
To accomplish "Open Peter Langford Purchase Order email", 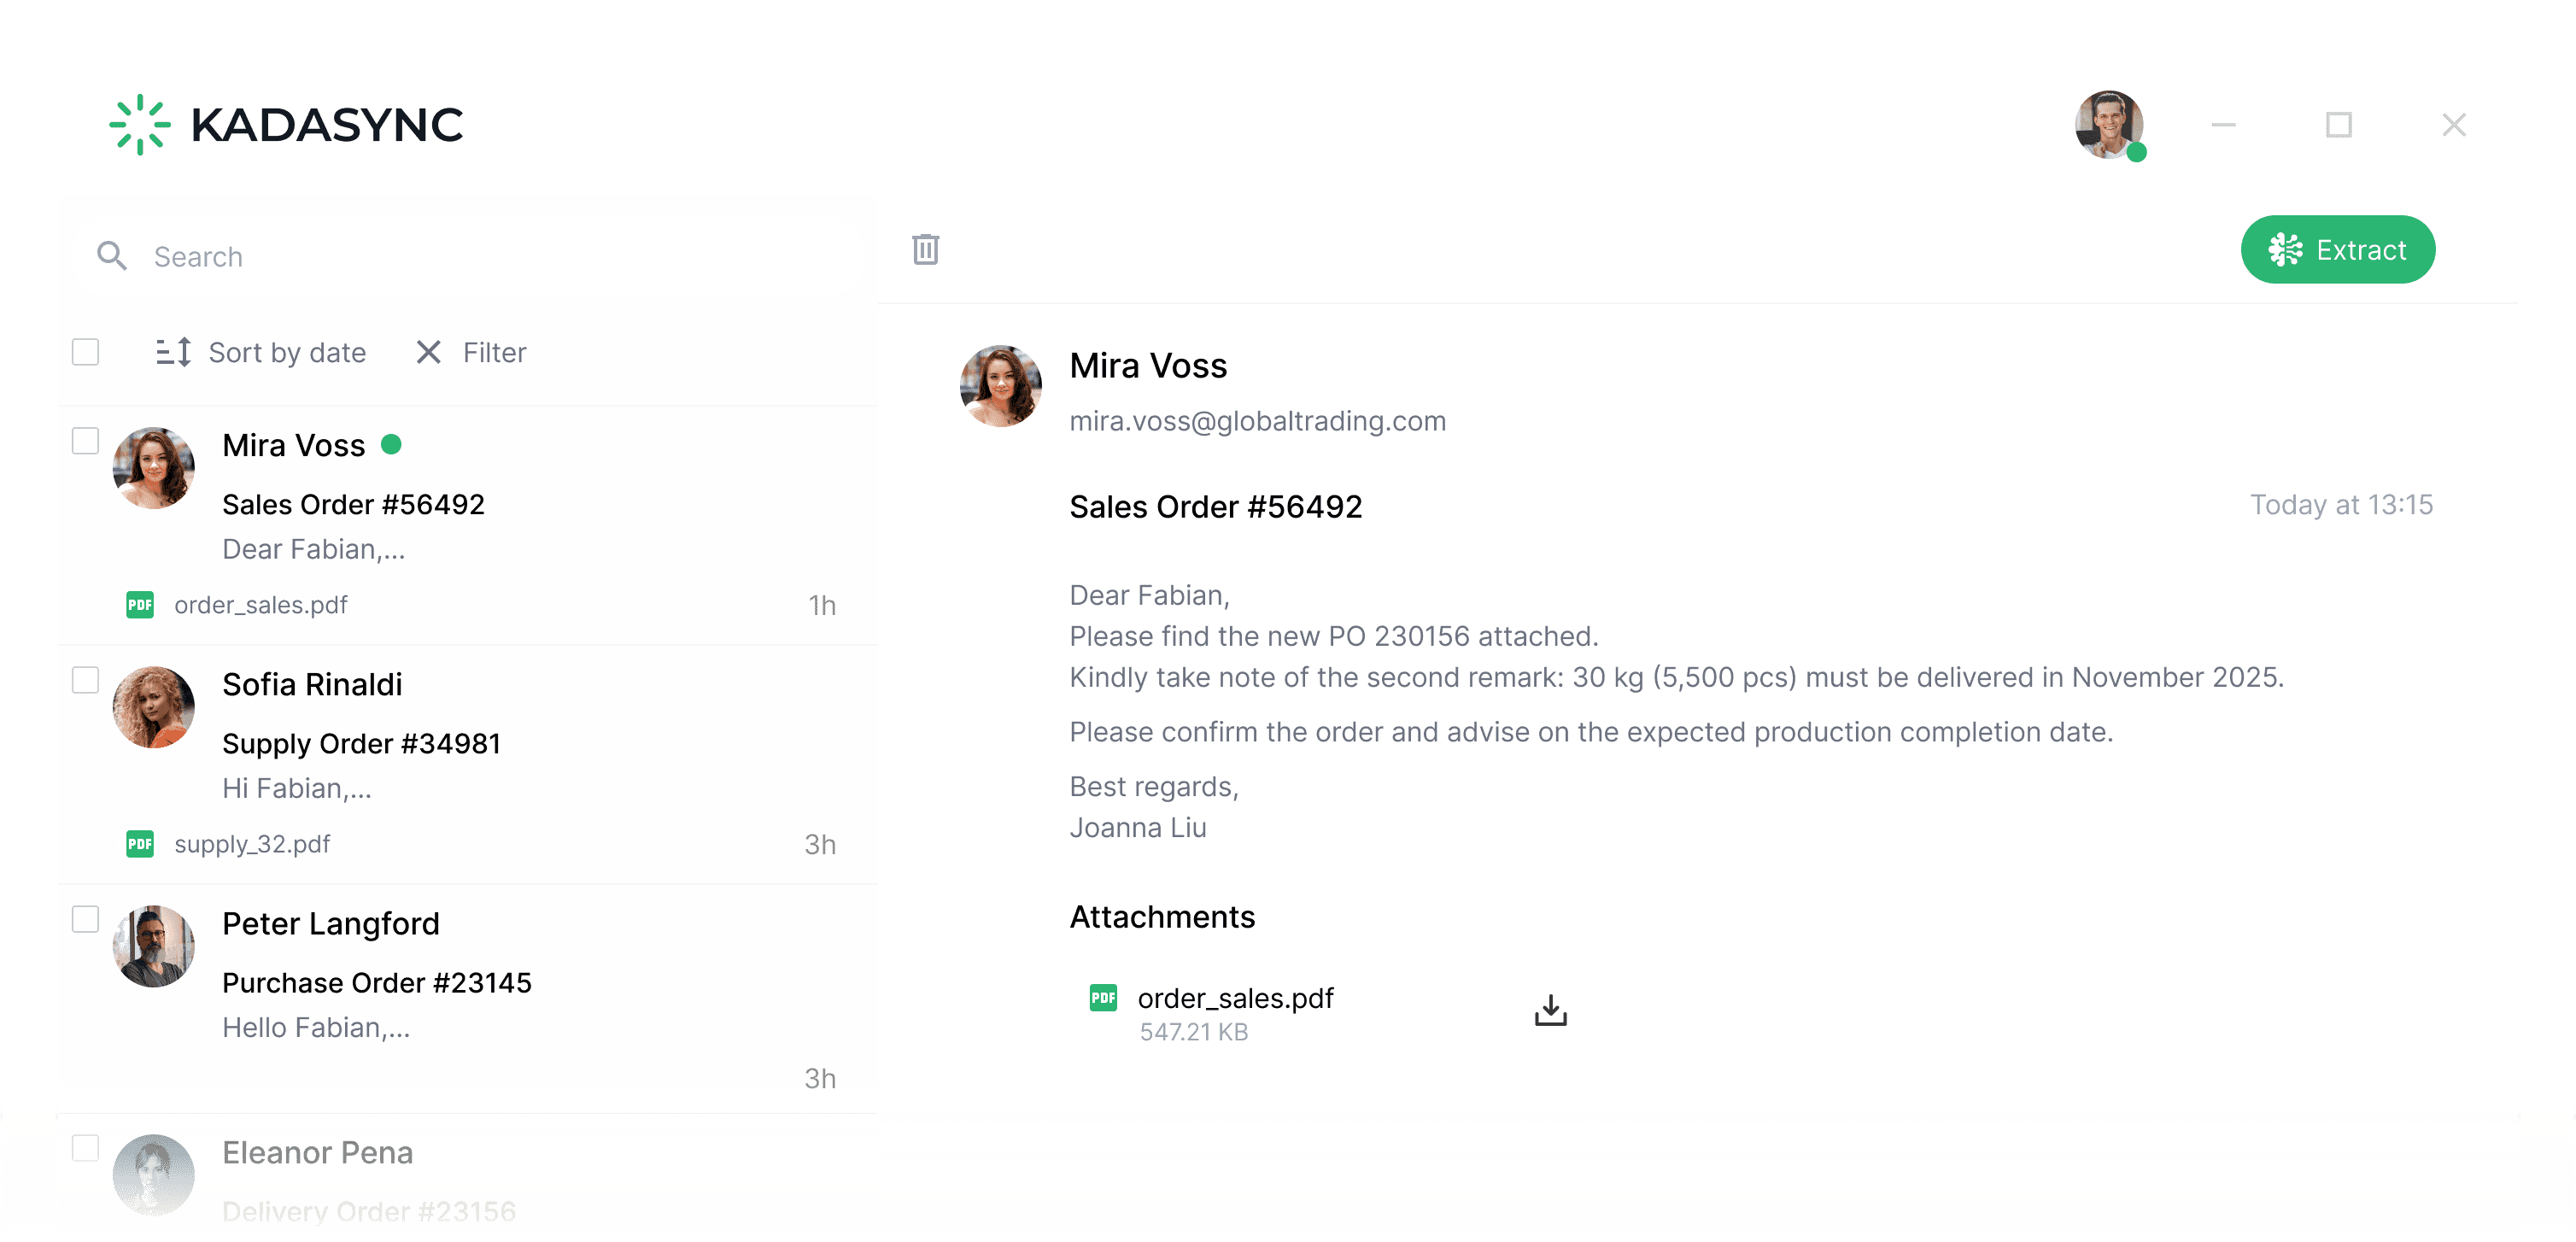I will click(376, 982).
